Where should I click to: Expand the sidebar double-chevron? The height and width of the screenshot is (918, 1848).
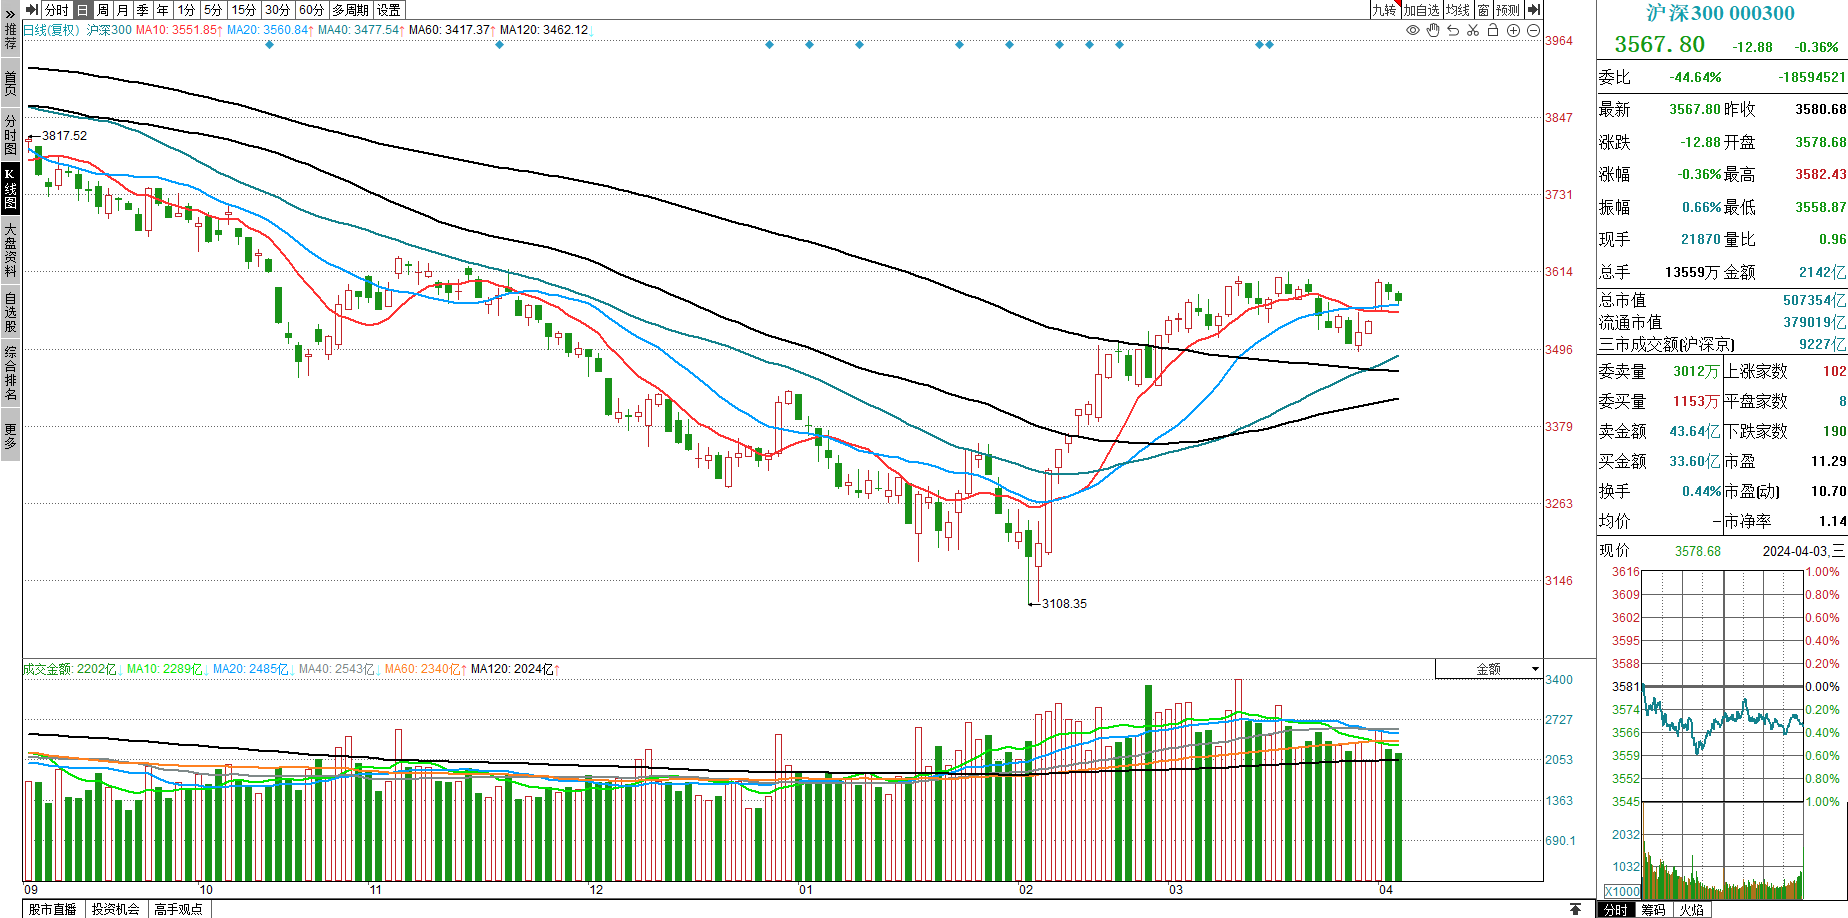(10, 15)
